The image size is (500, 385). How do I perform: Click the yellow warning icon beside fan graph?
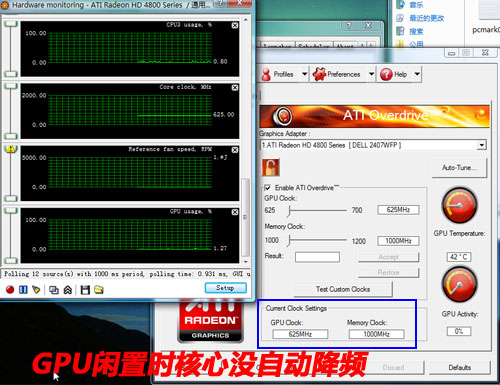[11, 149]
